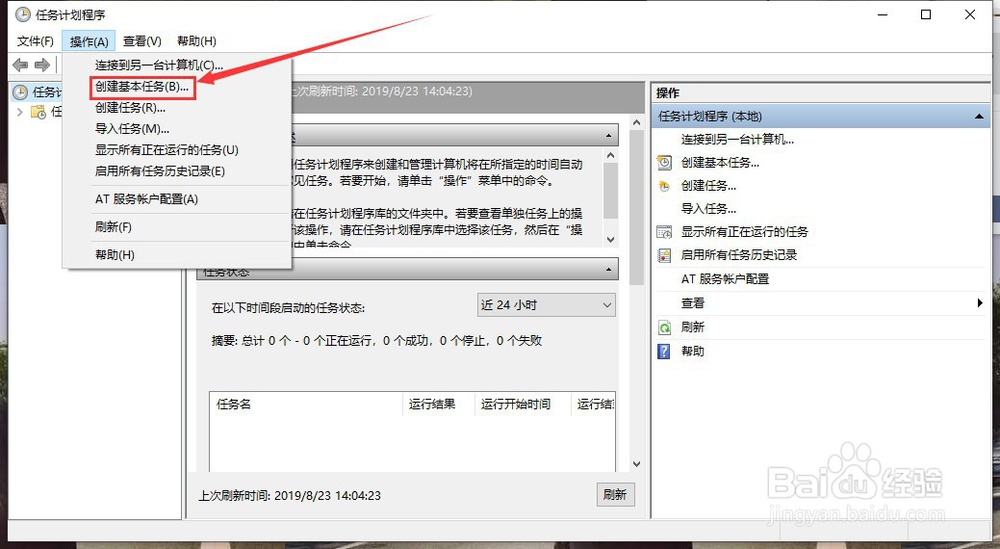Click bottom text 上次刷新时间: 2019/8/23 14:04:23

click(x=290, y=495)
